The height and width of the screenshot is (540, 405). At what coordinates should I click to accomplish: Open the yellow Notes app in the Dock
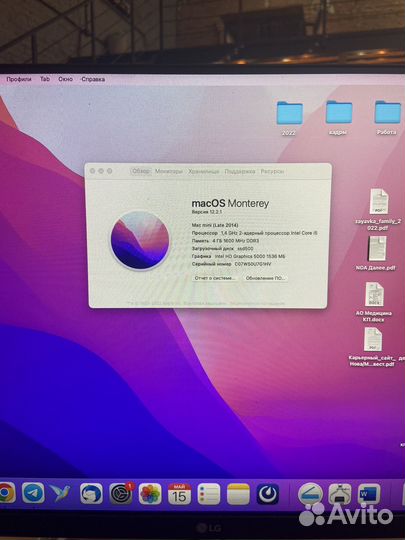point(238,494)
